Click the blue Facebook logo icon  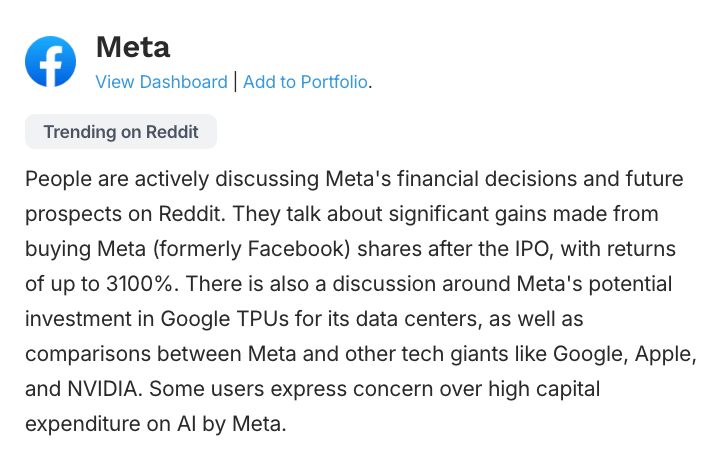click(51, 62)
